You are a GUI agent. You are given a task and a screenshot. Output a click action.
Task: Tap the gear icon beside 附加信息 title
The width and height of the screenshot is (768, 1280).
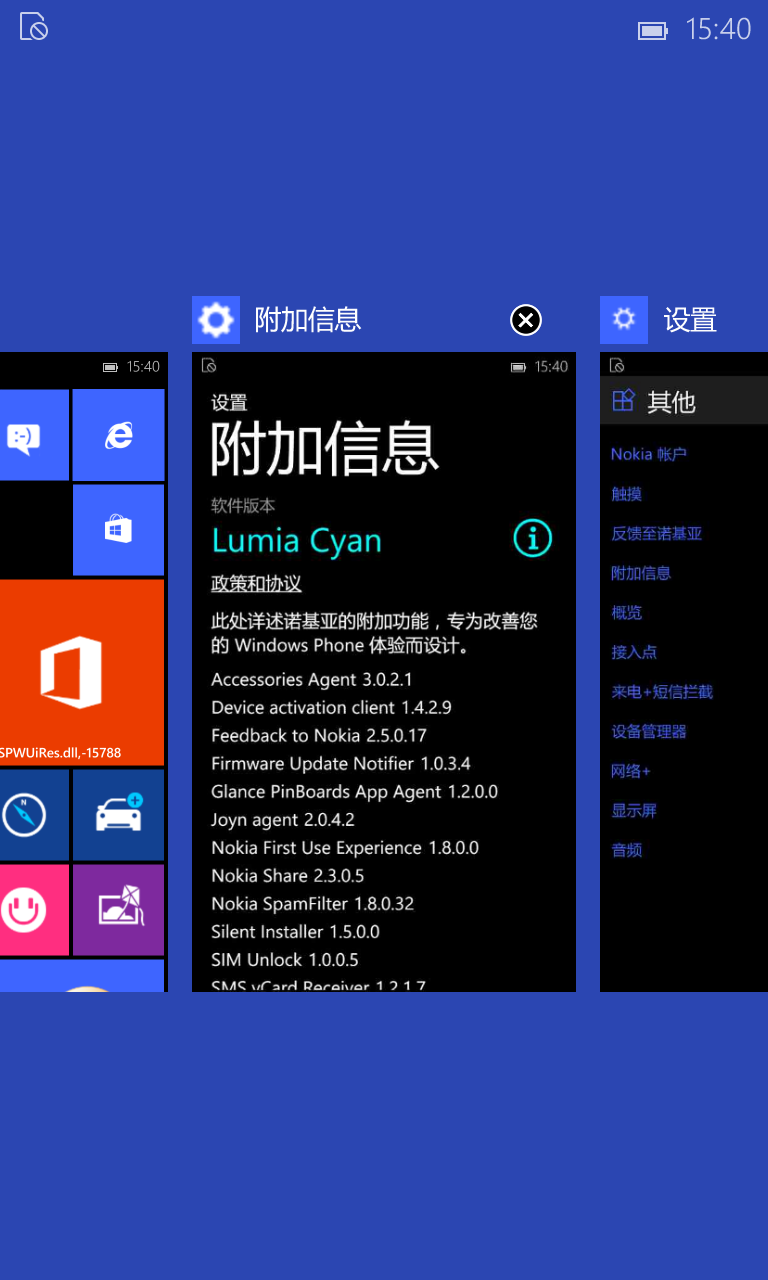point(216,320)
